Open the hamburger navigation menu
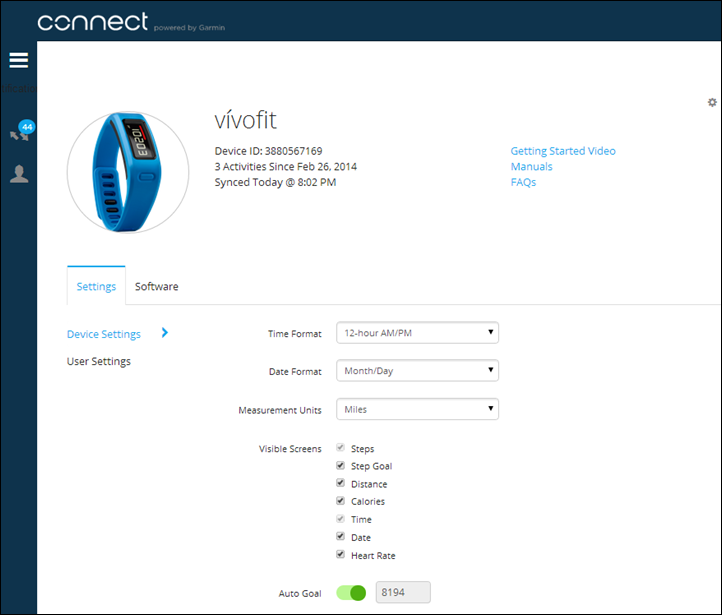Viewport: 722px width, 615px height. [x=19, y=61]
